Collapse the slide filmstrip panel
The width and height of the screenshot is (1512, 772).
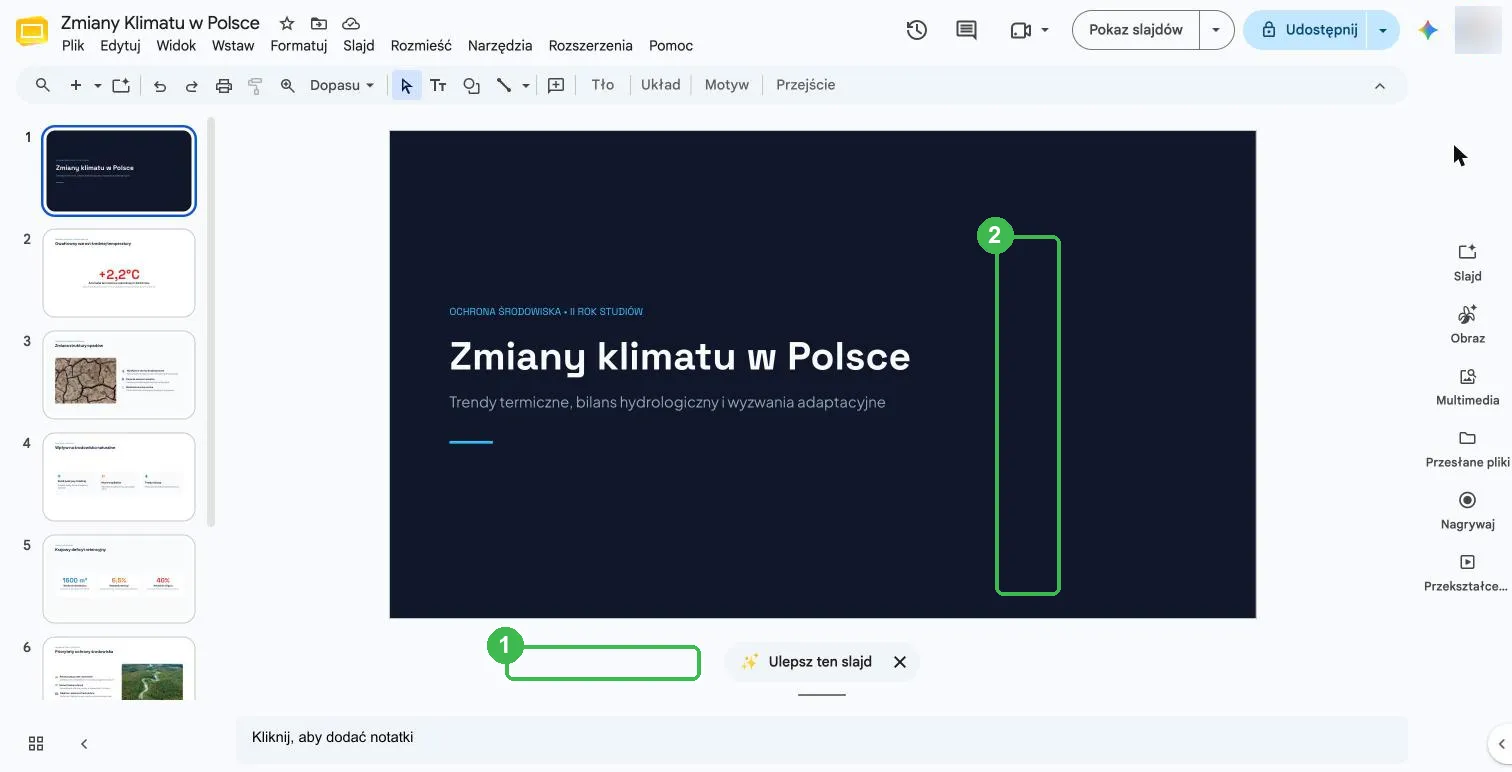pos(84,743)
